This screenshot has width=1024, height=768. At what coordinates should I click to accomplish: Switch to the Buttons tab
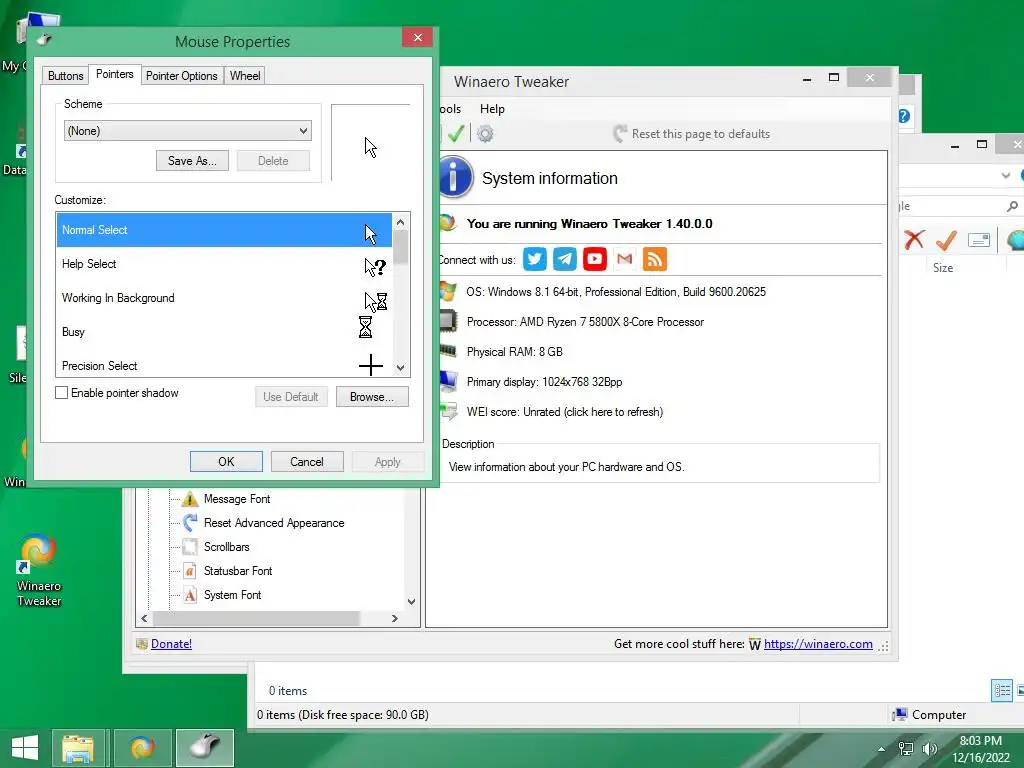click(x=65, y=76)
